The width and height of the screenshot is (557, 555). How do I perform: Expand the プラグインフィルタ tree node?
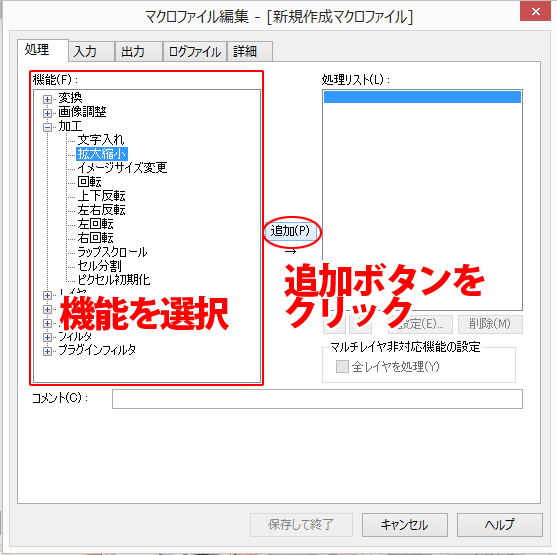[x=47, y=351]
